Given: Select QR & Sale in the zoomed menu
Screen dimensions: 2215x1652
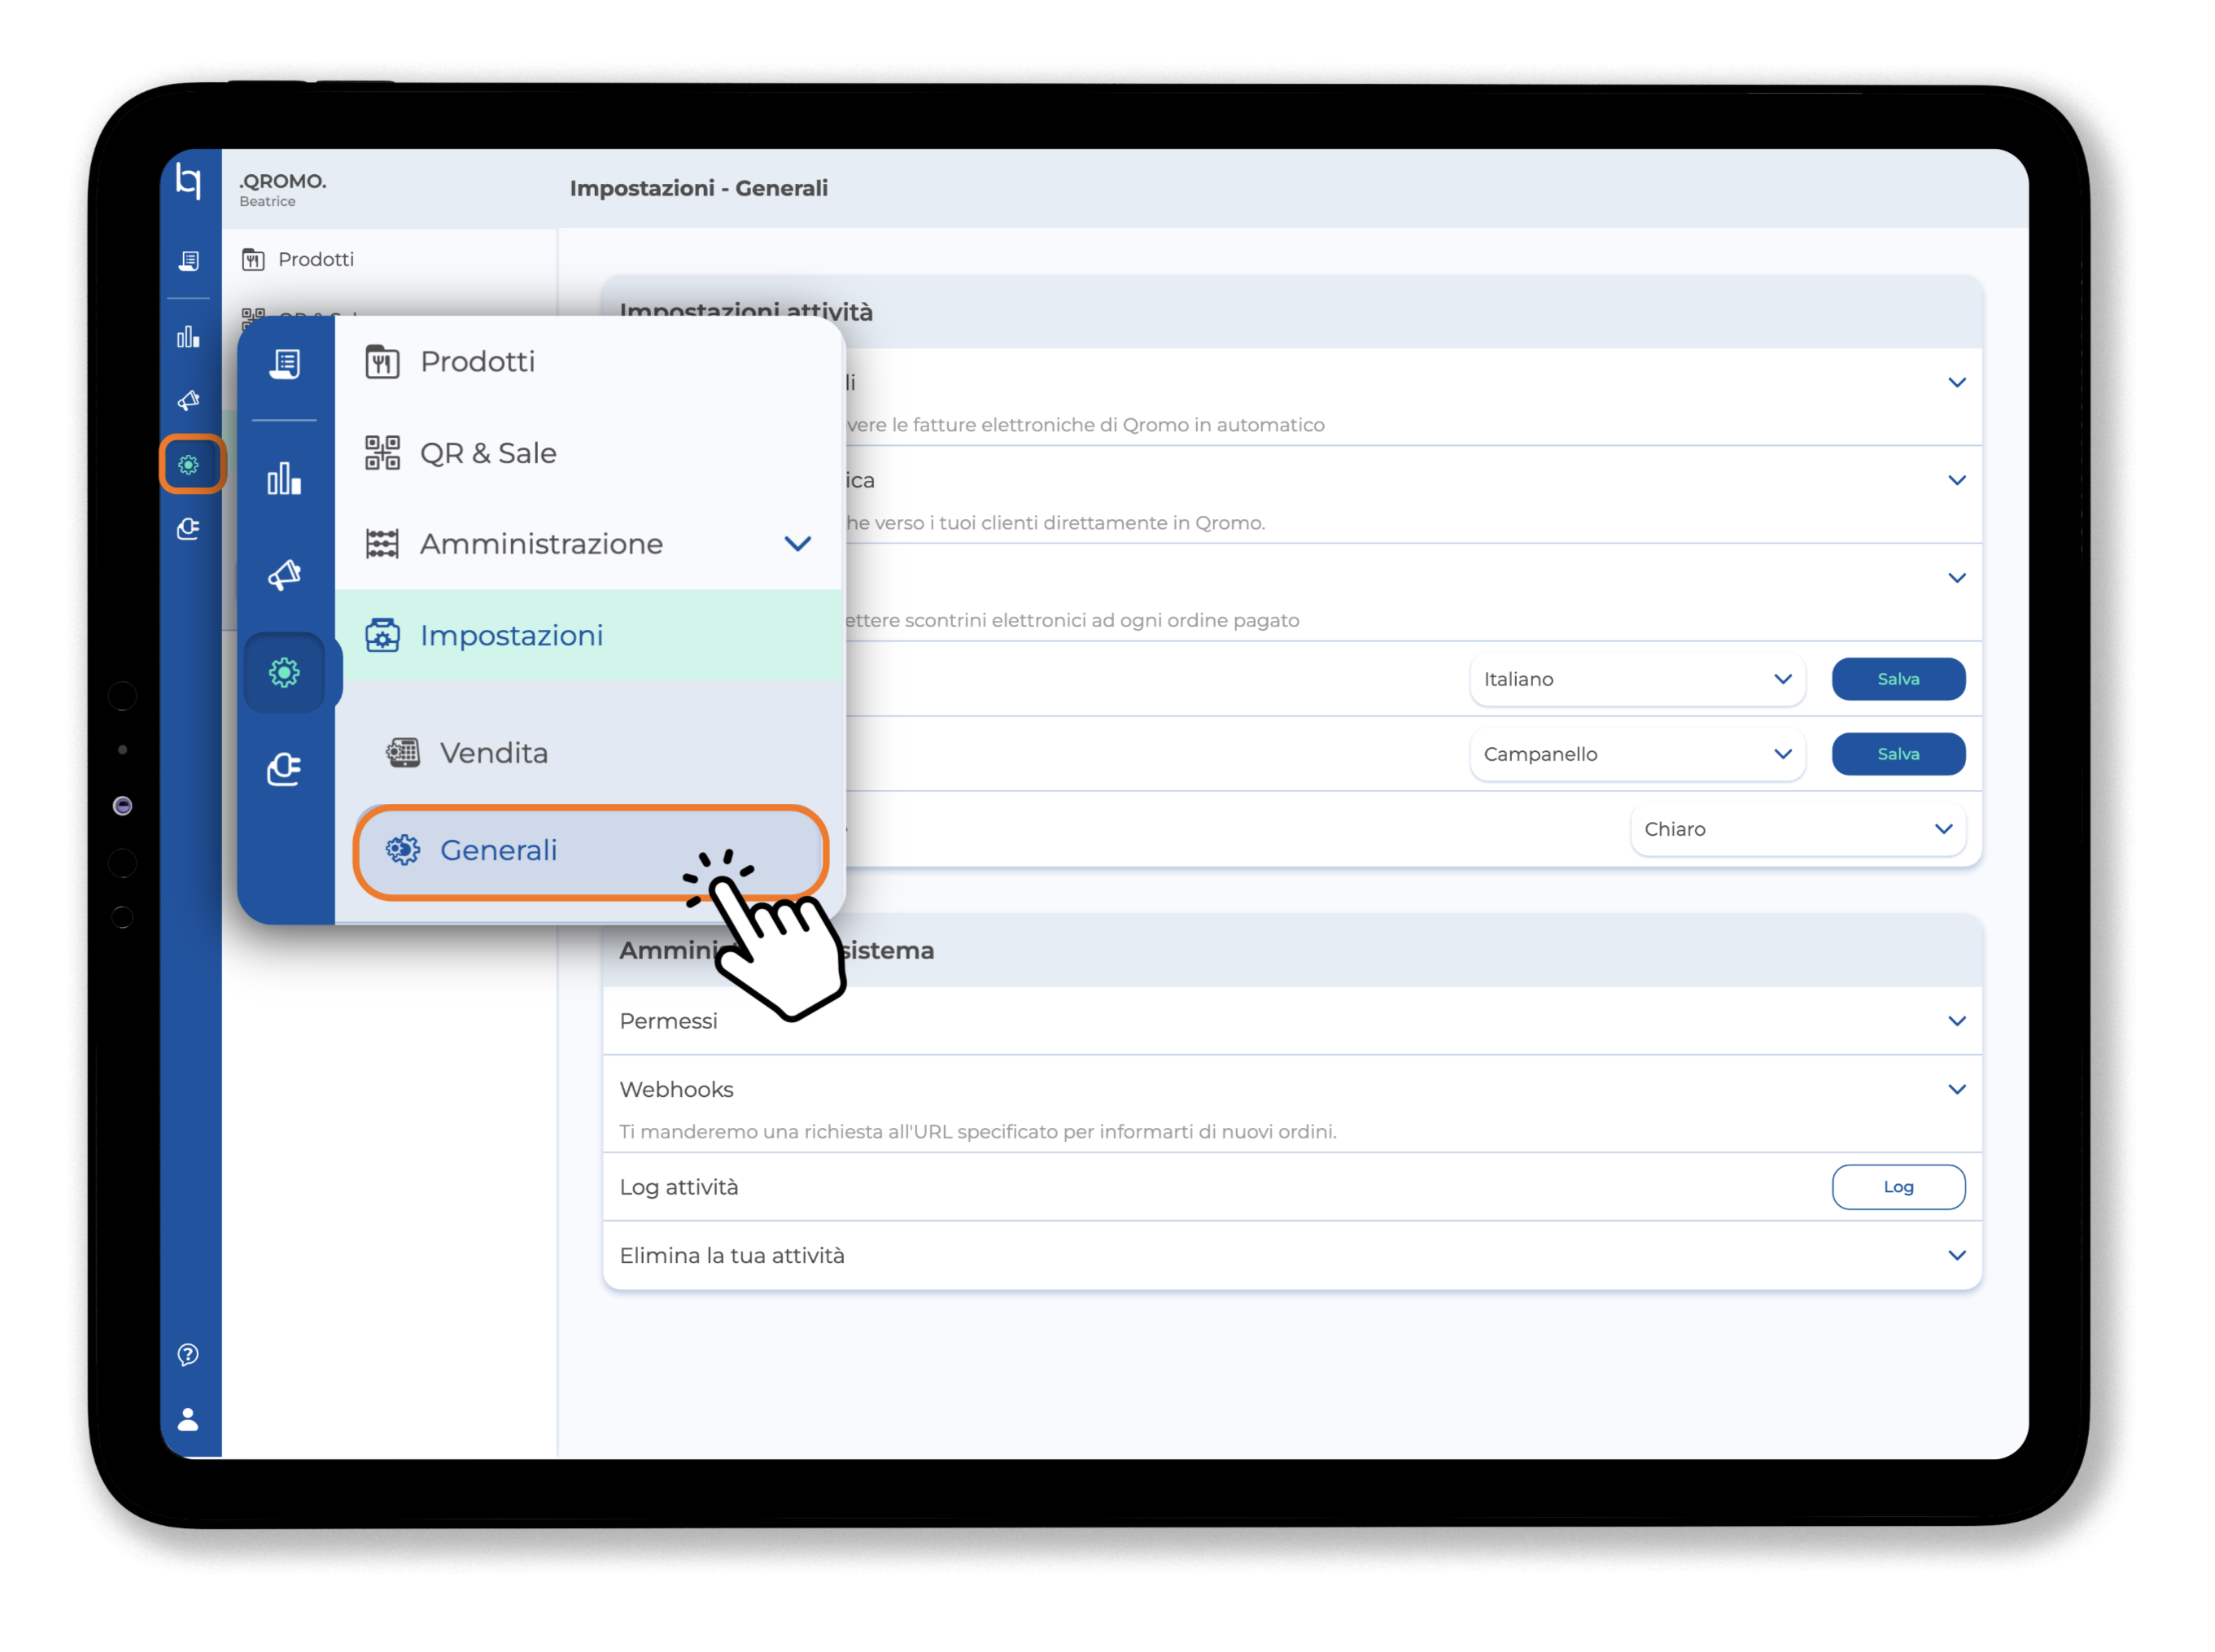Looking at the screenshot, I should click(590, 453).
